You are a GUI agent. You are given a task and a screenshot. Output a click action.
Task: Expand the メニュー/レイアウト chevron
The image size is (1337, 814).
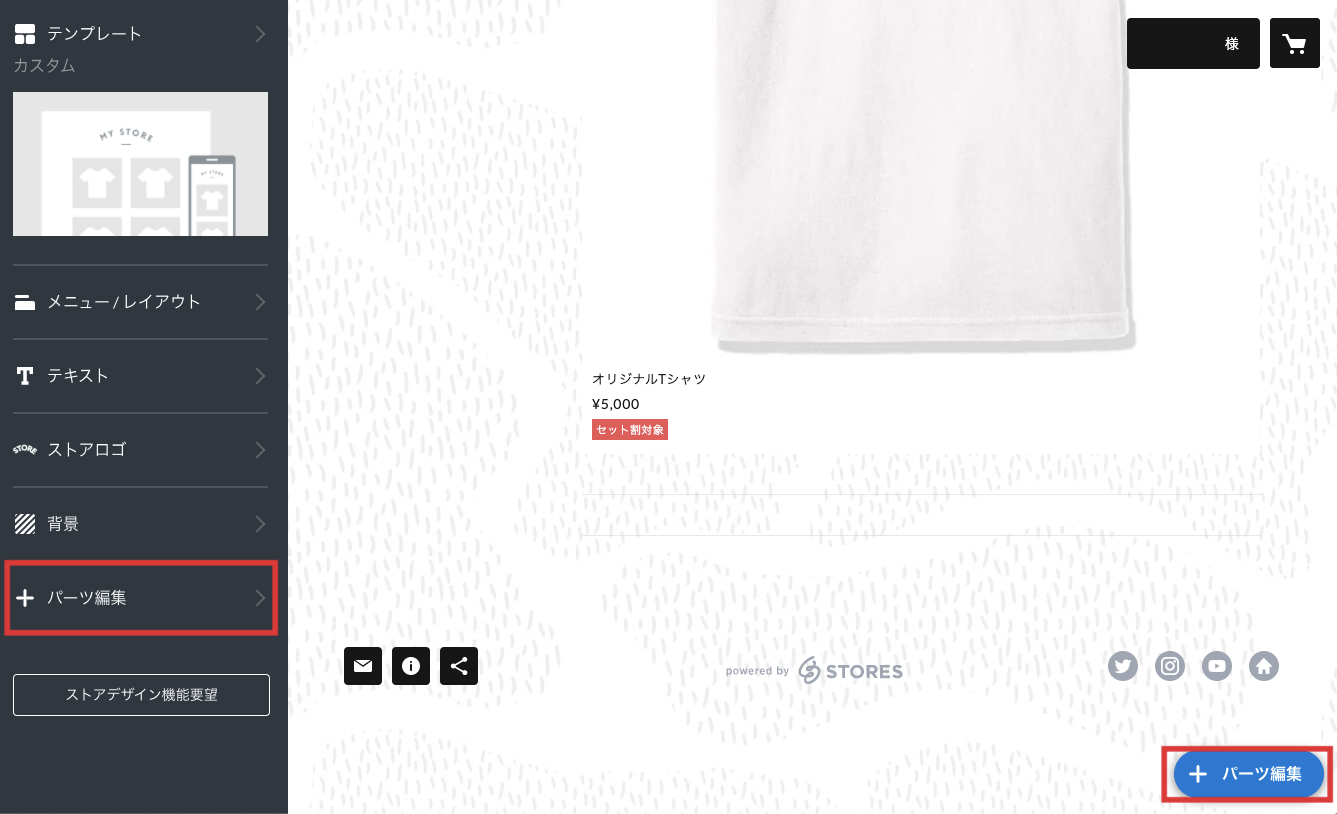[260, 302]
